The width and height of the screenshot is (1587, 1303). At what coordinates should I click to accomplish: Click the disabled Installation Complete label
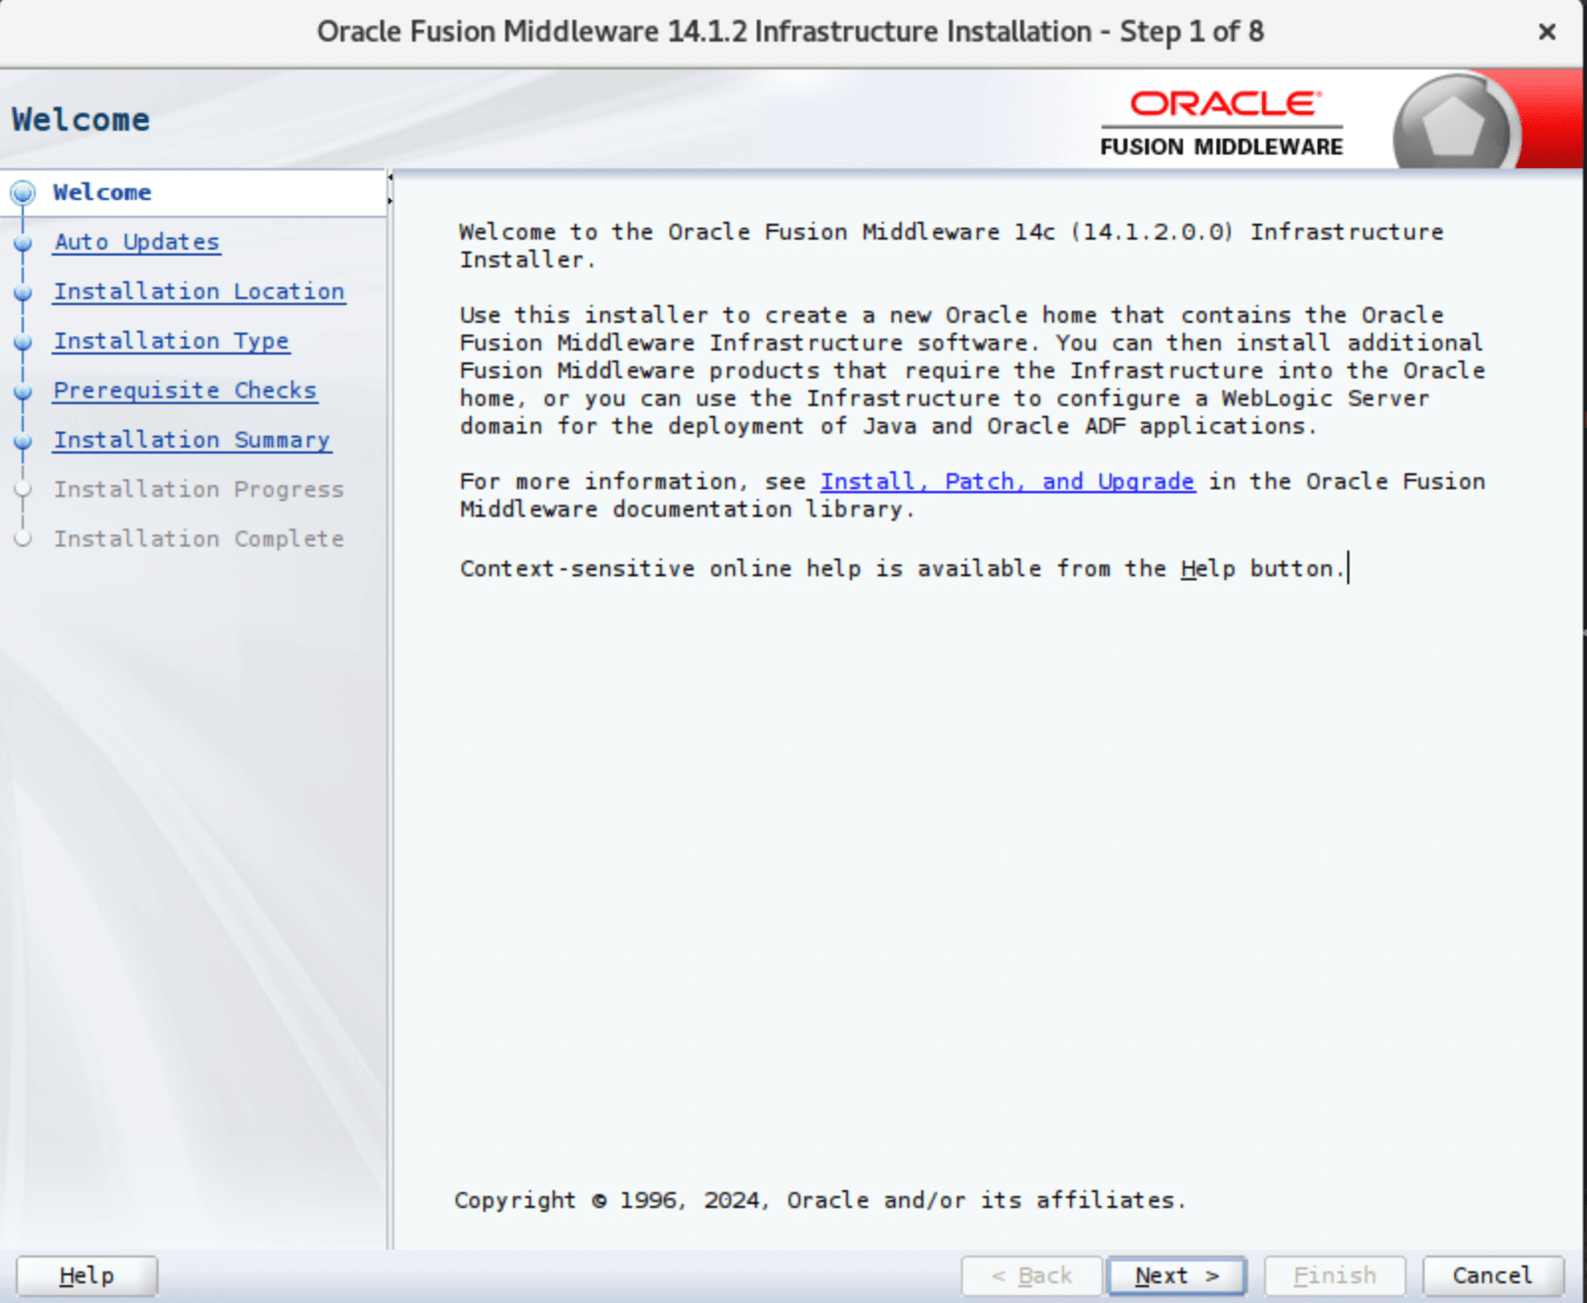(x=198, y=538)
